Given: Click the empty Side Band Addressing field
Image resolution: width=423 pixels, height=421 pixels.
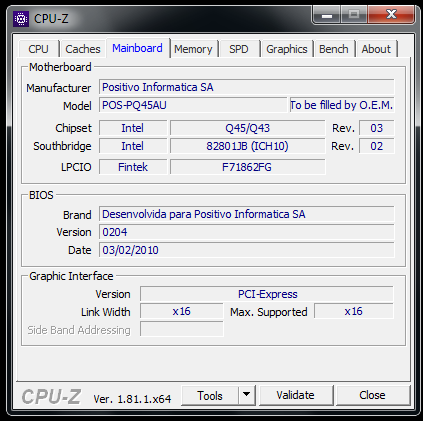Looking at the screenshot, I should (182, 329).
